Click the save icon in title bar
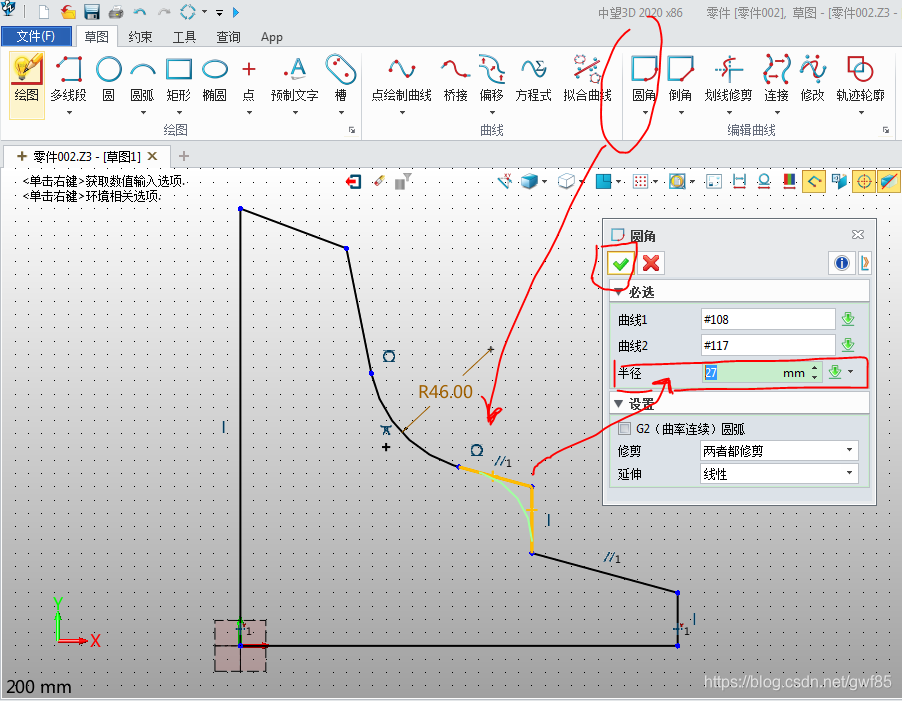This screenshot has height=701, width=902. 92,12
